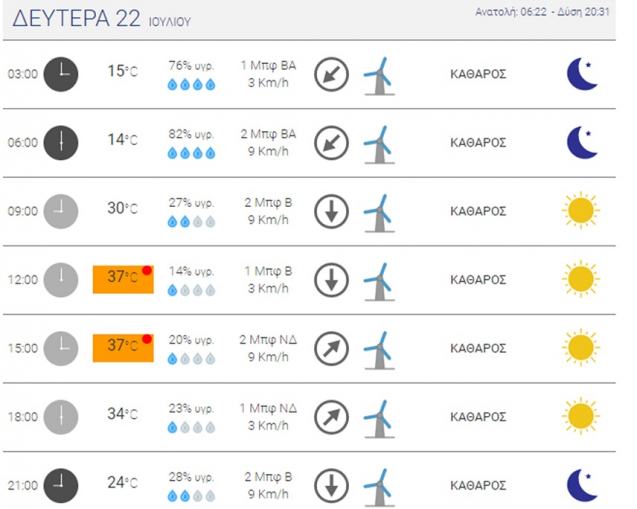Select the wind turbine icon at 09:00
Screen dimensions: 637x509
point(379,213)
